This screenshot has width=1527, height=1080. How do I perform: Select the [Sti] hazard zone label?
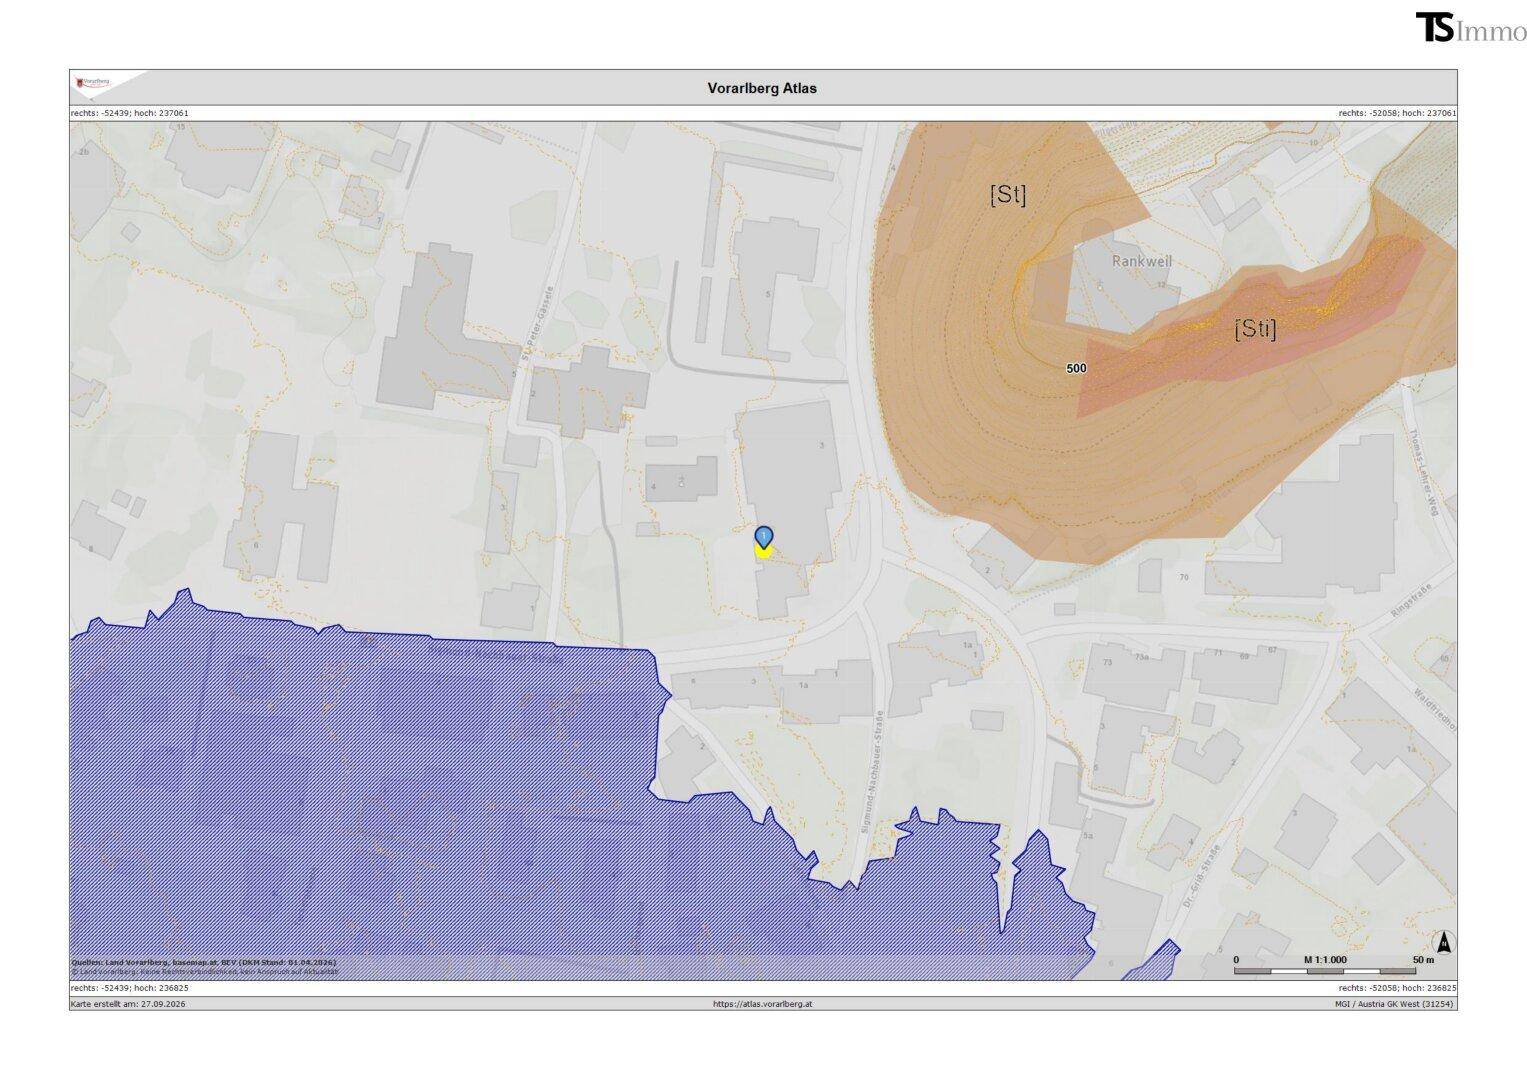[x=1255, y=328]
